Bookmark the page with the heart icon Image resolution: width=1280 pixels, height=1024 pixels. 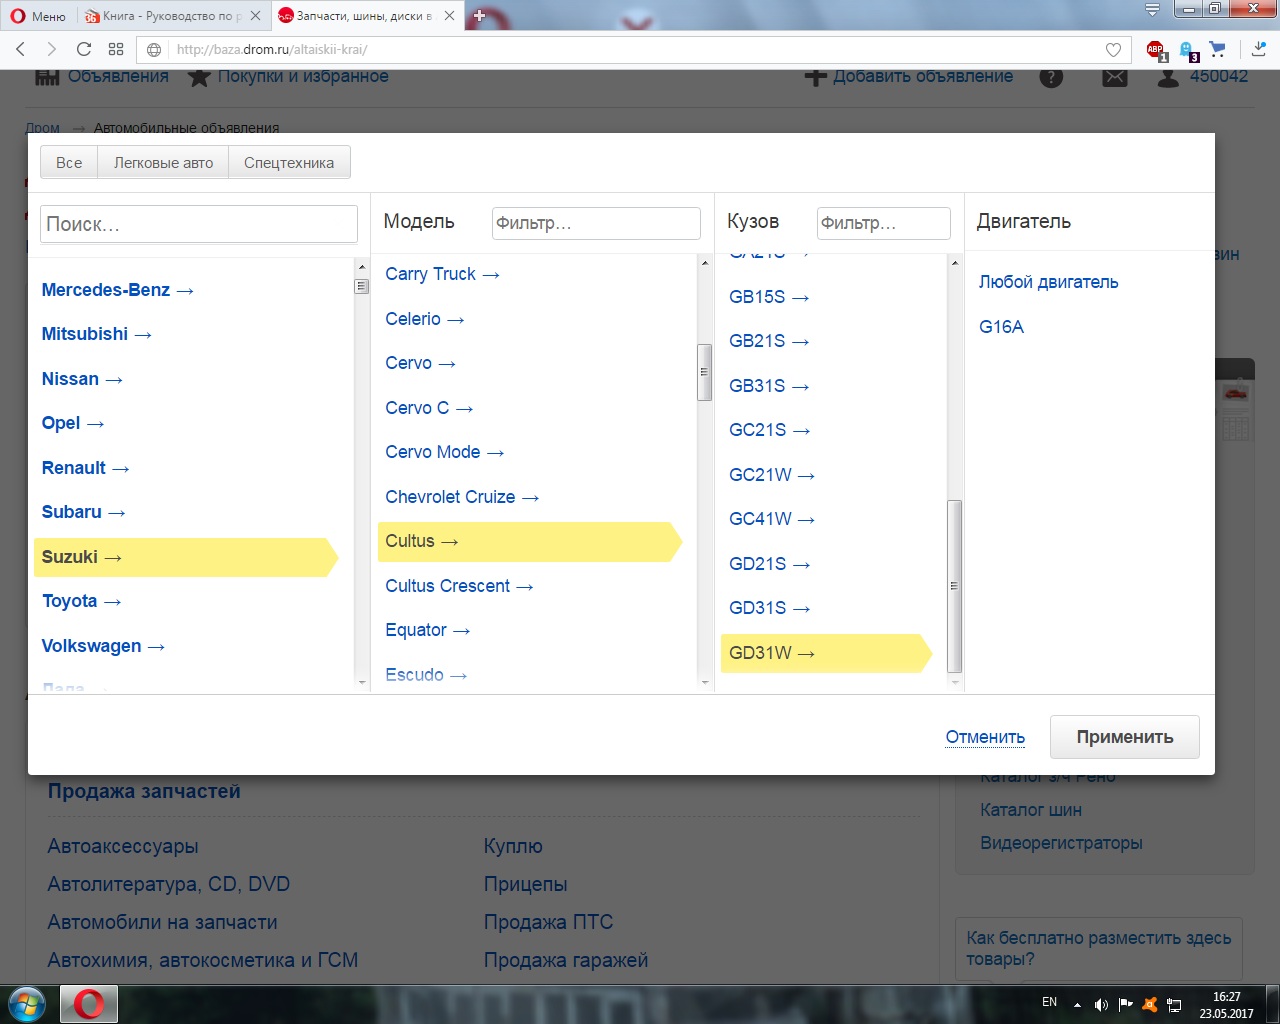click(x=1113, y=49)
